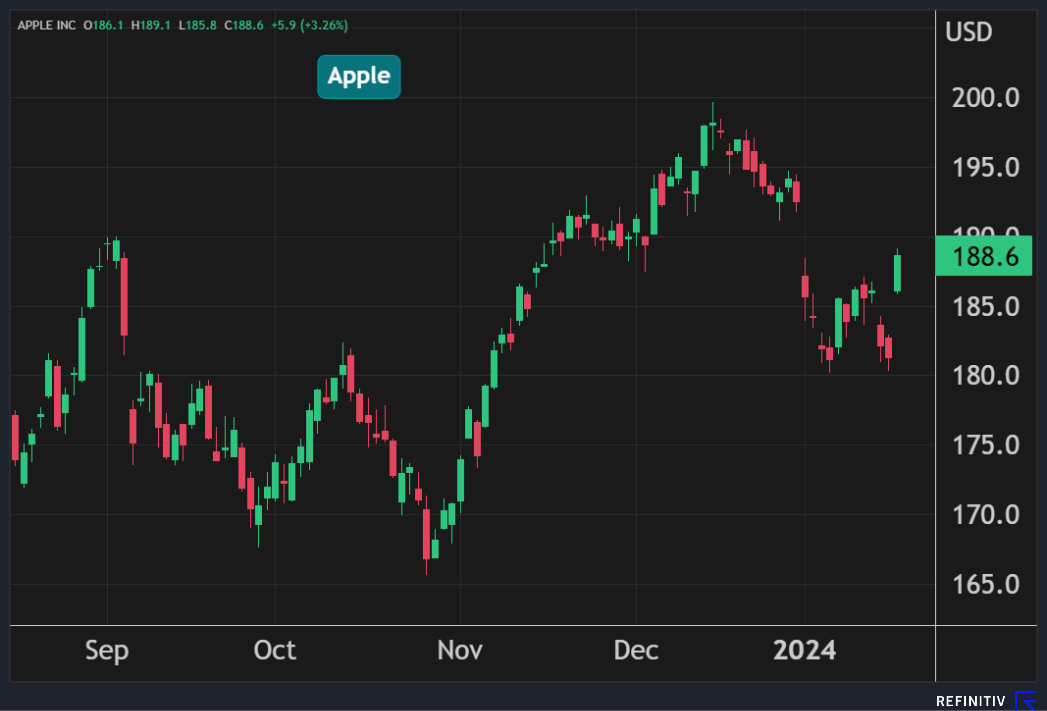Click the 175.0 price axis label
The width and height of the screenshot is (1047, 711).
(x=984, y=445)
